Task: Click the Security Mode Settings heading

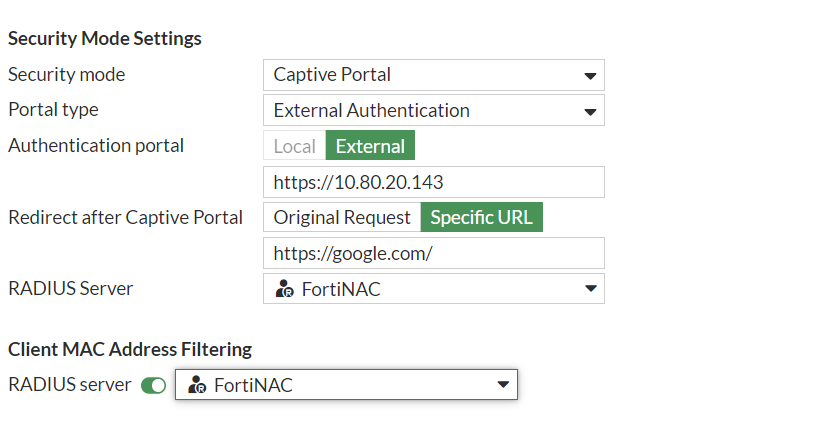Action: (x=105, y=39)
